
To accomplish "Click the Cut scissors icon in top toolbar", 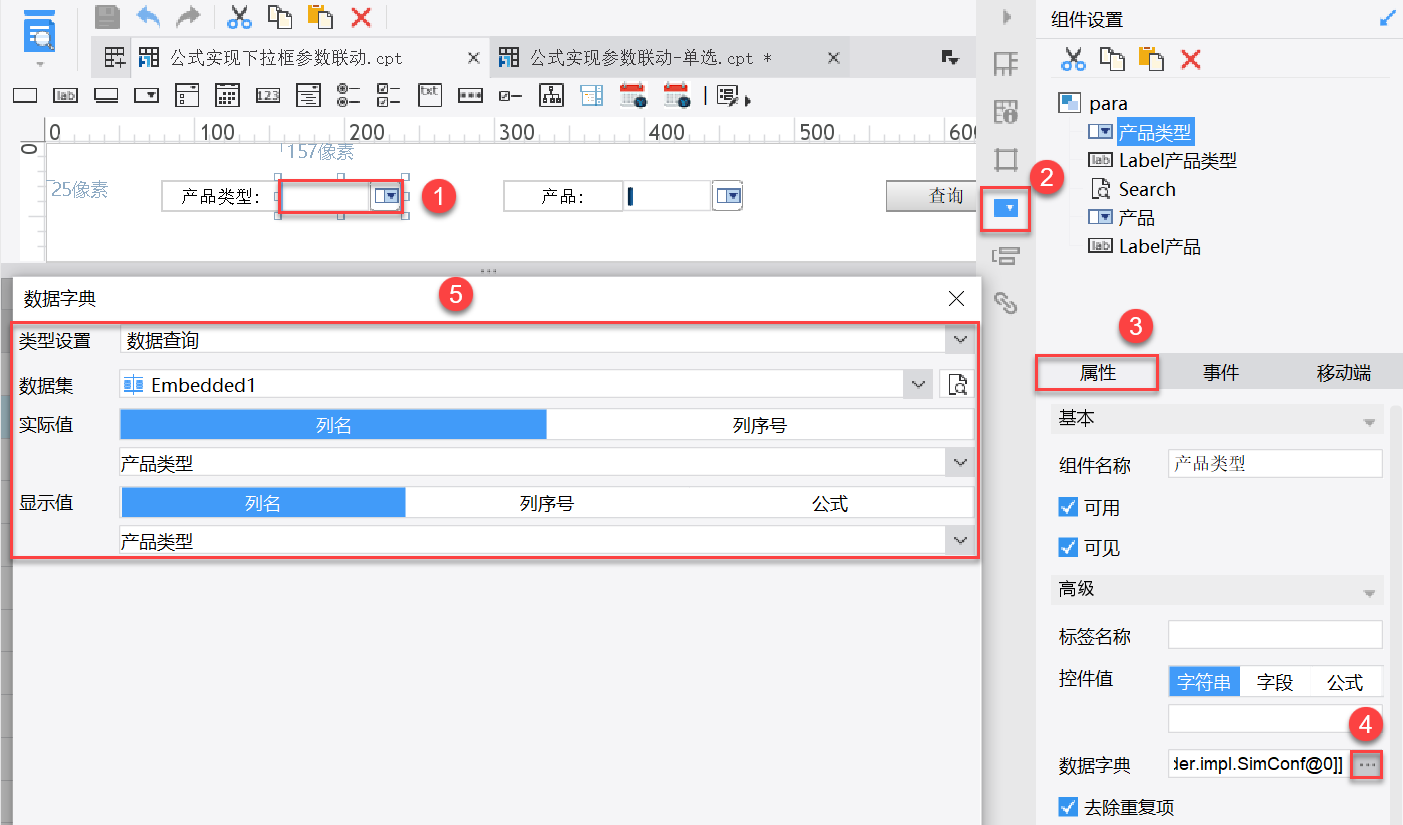I will point(239,16).
